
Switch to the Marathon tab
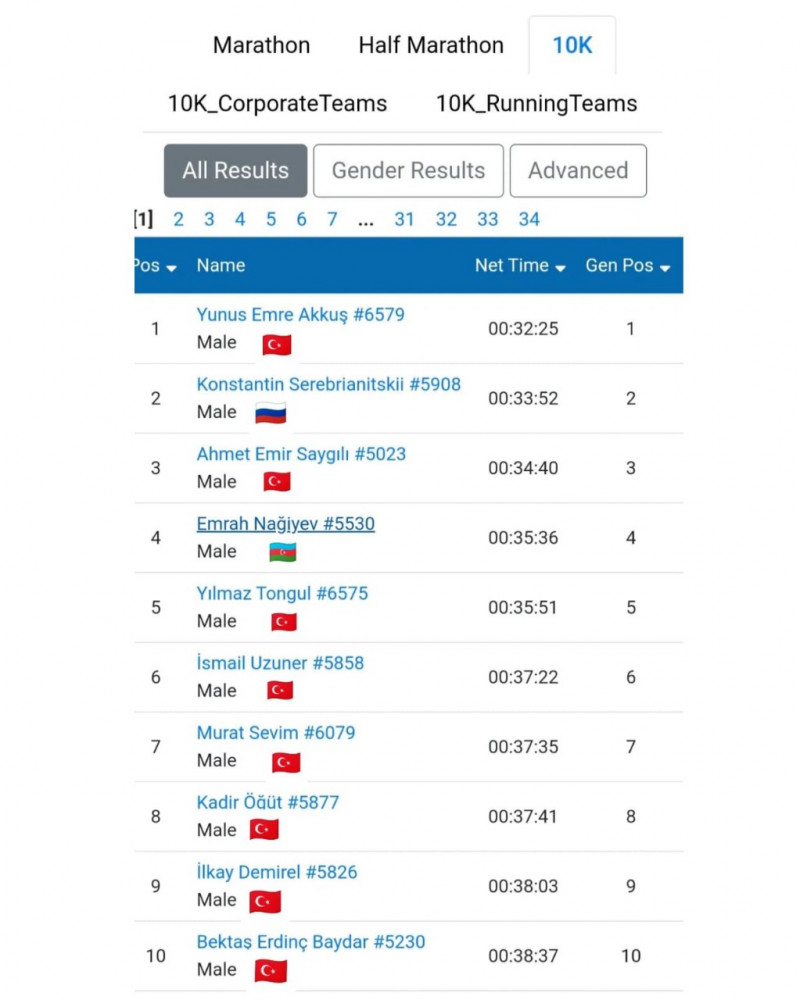[x=262, y=45]
